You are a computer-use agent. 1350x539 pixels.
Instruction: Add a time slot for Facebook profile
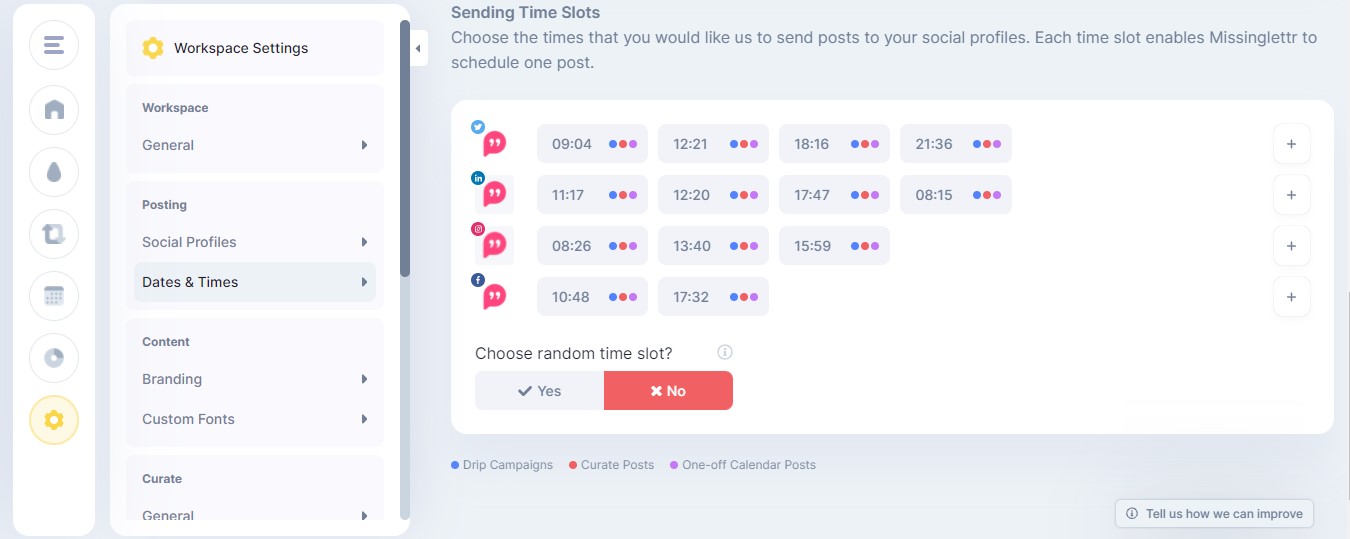click(1291, 297)
